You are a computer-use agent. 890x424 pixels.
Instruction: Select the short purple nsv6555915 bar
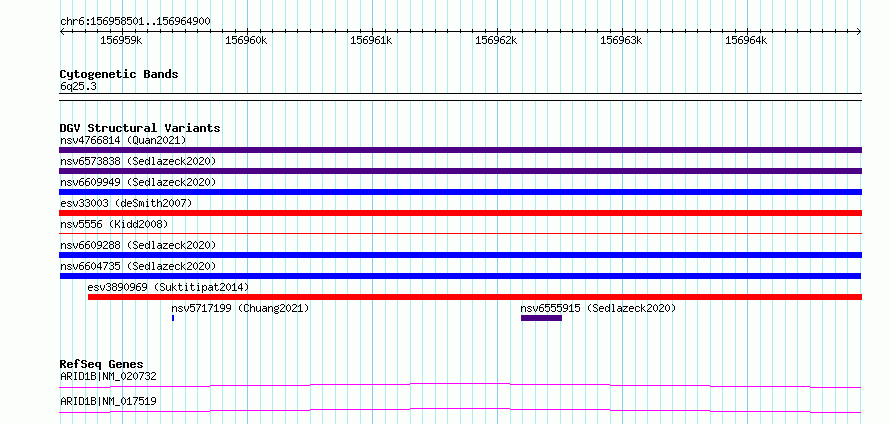[541, 318]
